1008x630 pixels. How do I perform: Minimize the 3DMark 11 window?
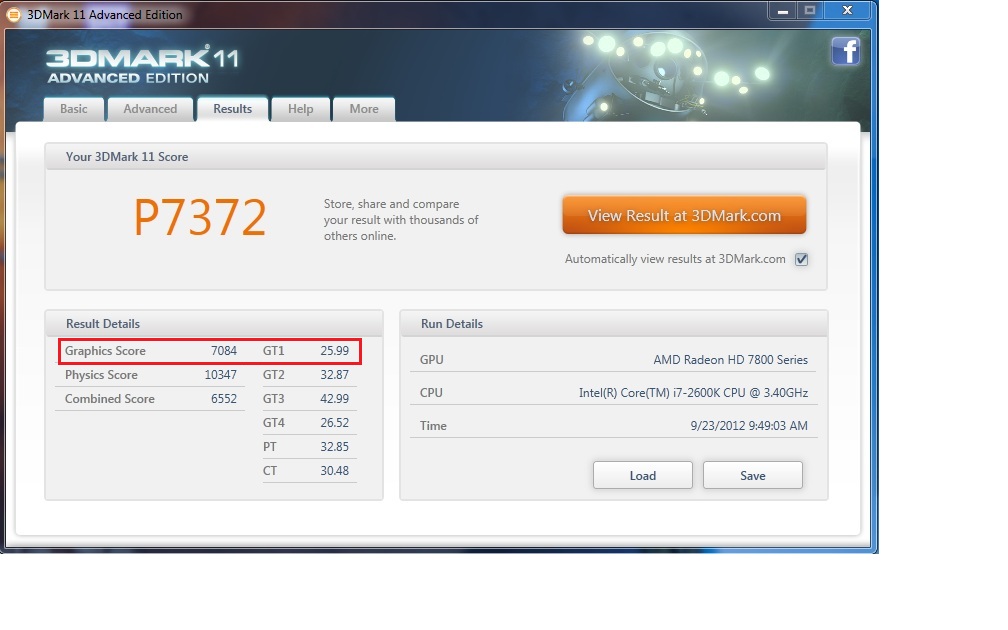coord(782,11)
